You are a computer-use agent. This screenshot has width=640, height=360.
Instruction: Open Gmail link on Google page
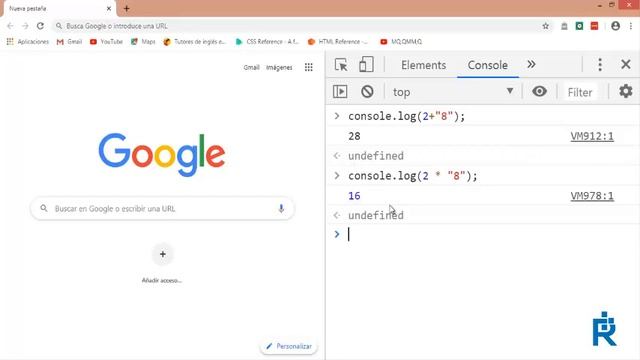[251, 67]
